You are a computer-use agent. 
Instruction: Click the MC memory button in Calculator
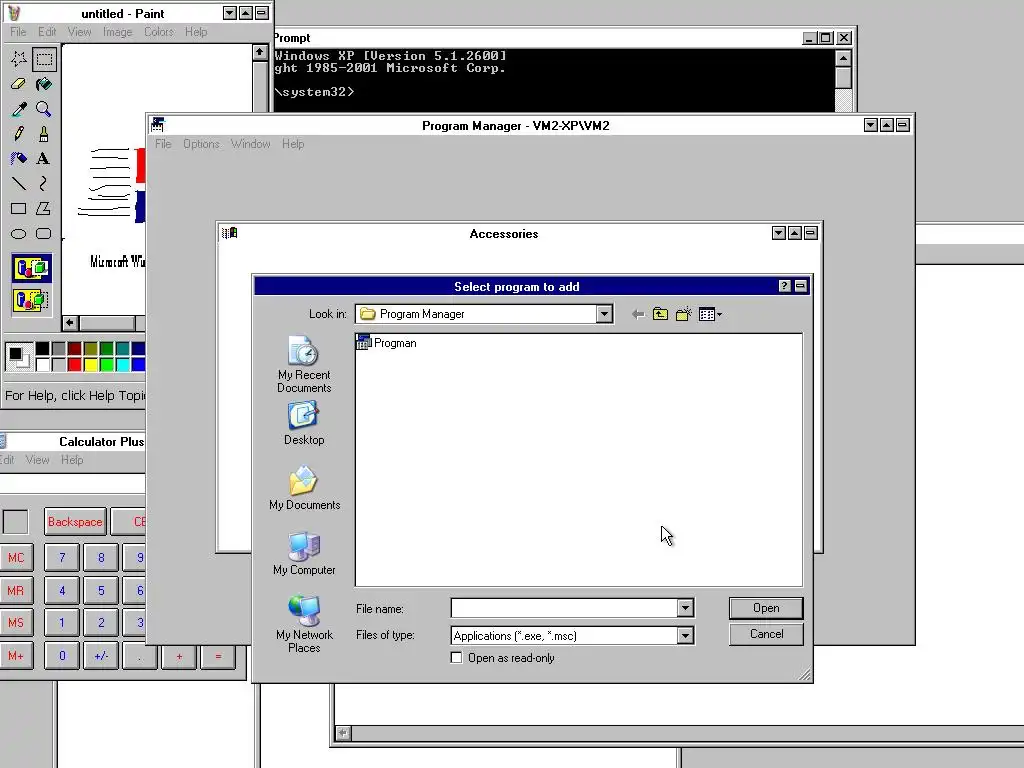16,558
